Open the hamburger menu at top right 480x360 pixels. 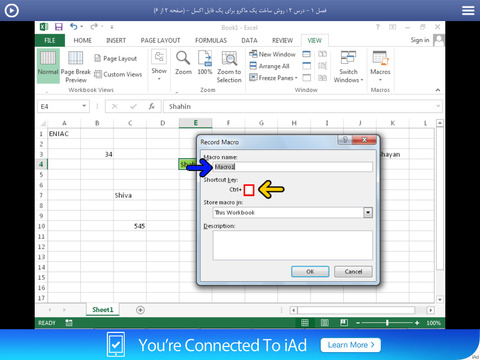pyautogui.click(x=468, y=11)
